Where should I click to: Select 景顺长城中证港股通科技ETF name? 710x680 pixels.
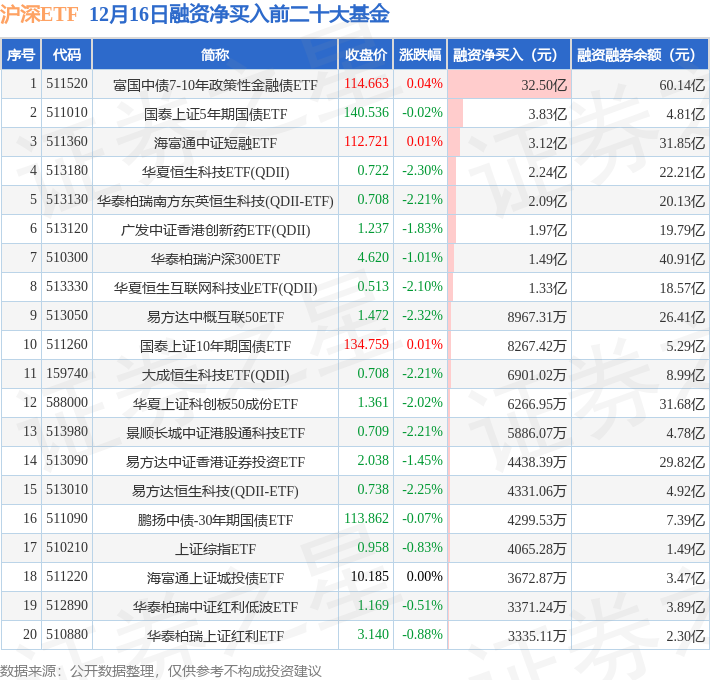tap(215, 433)
